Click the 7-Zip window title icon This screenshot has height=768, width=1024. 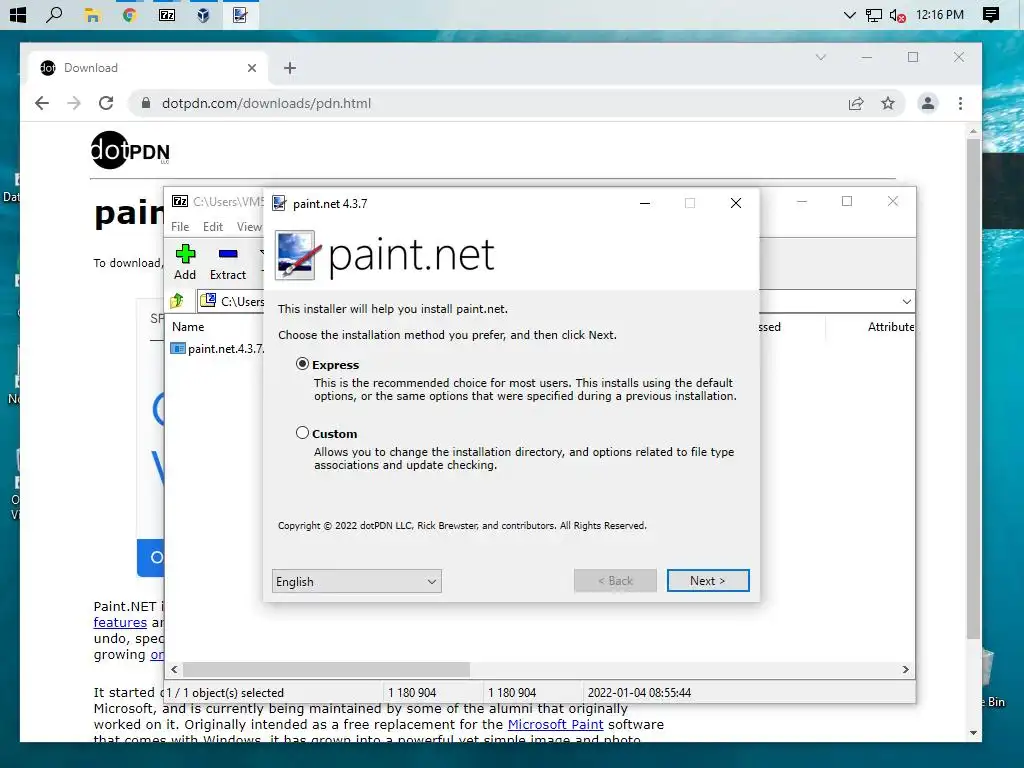point(180,201)
